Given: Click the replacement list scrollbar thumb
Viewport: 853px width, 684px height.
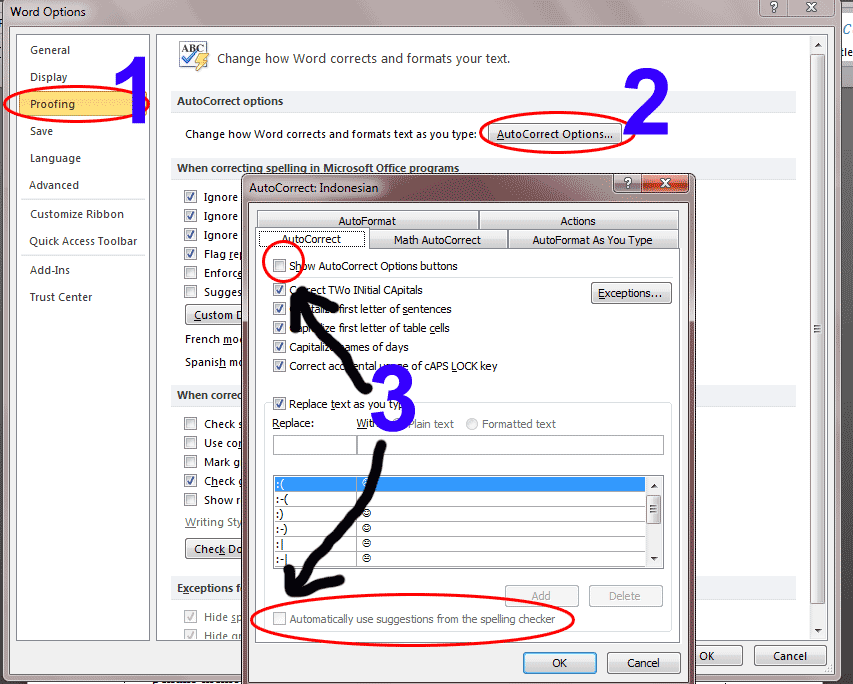Looking at the screenshot, I should [654, 509].
